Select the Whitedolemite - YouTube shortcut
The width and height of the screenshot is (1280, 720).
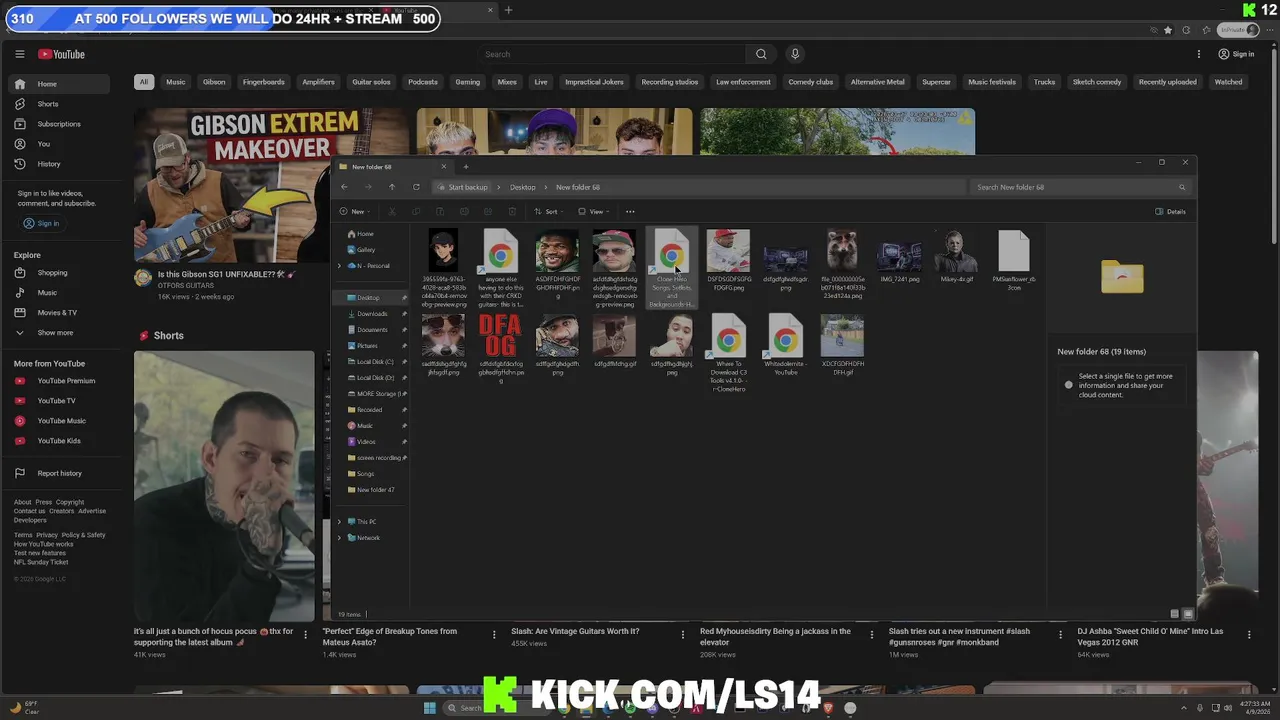(785, 345)
